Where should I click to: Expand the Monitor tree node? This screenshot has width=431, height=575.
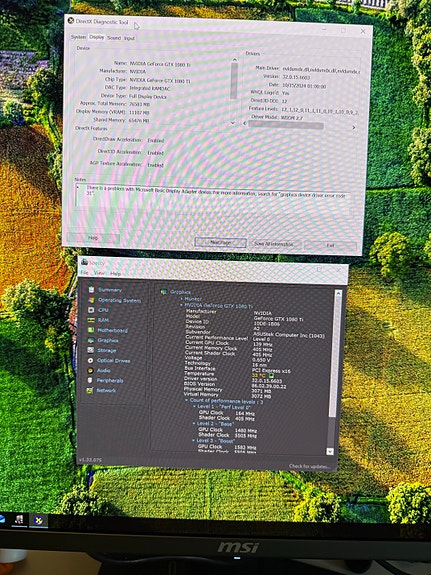click(x=181, y=299)
